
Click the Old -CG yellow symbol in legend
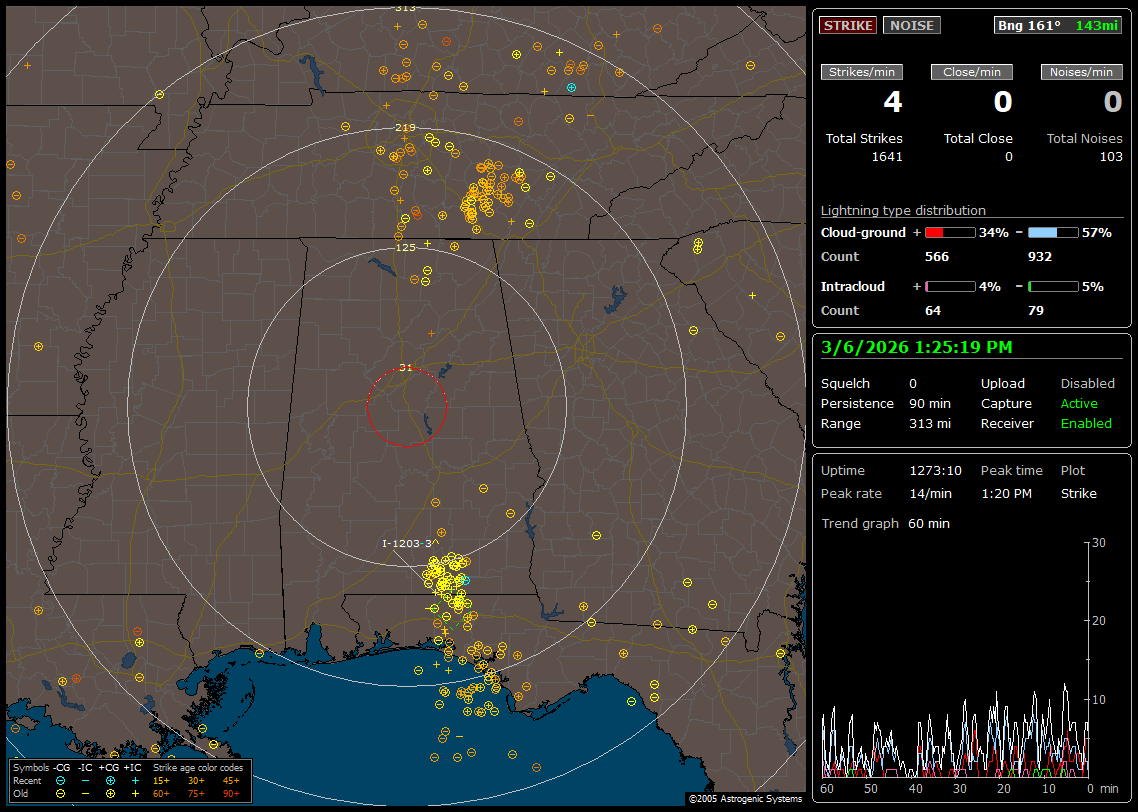pos(60,793)
